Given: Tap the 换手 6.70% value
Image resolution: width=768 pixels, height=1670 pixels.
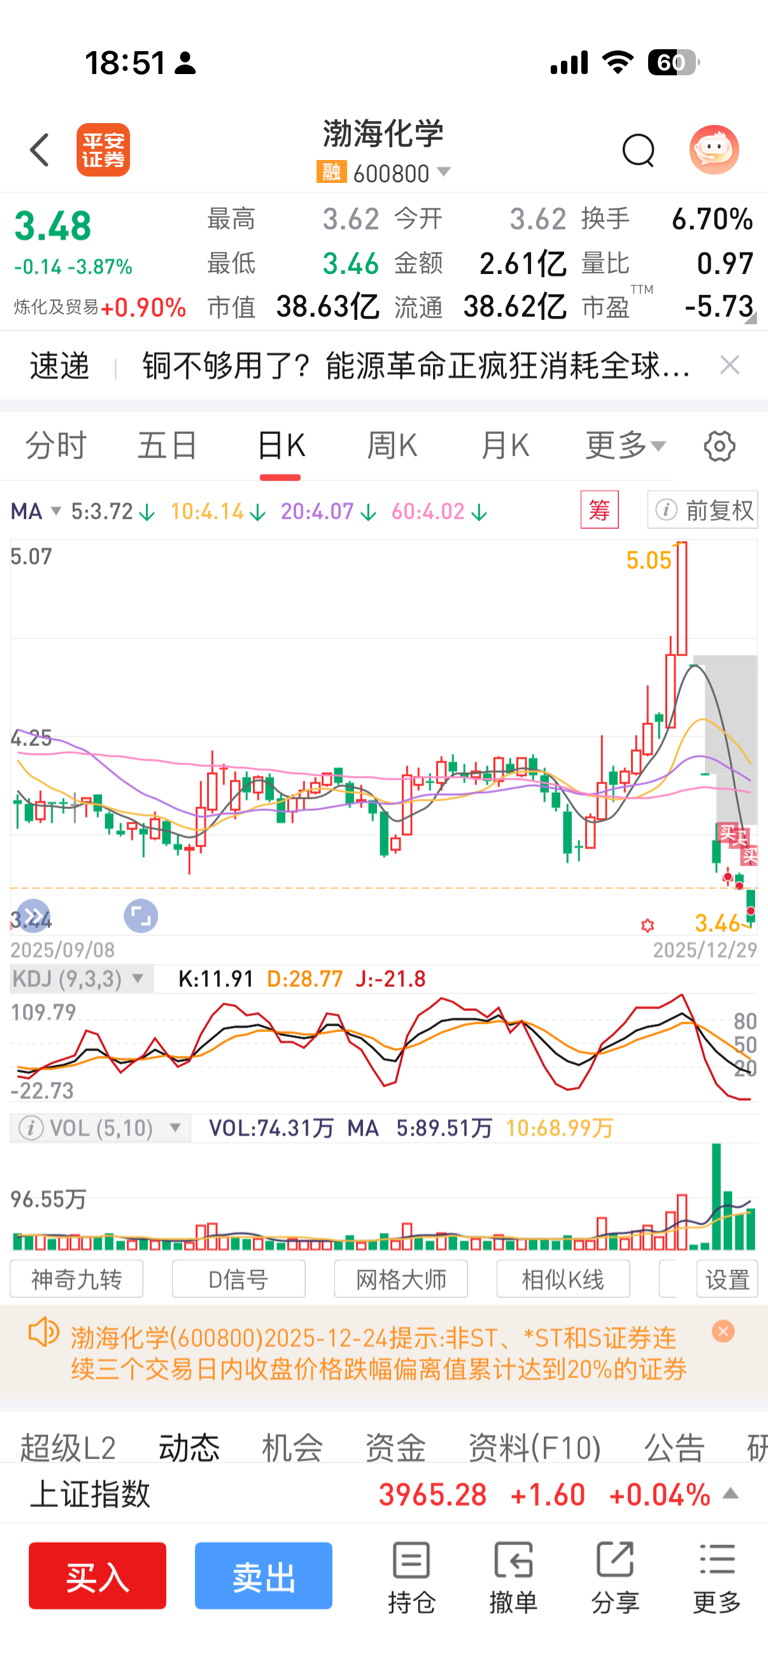Looking at the screenshot, I should [x=711, y=219].
